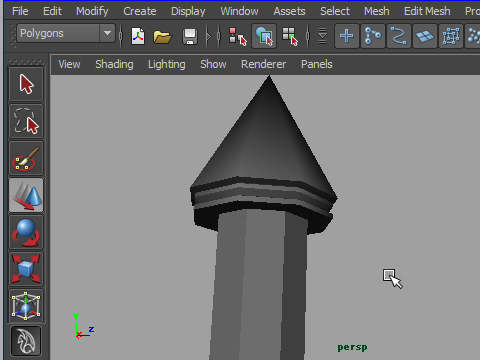
Task: Enable the points selection mask plus icon
Action: (x=347, y=36)
